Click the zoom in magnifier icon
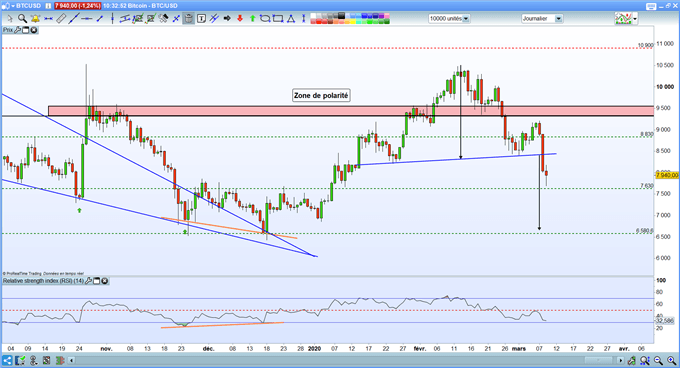The image size is (680, 368). point(671,360)
